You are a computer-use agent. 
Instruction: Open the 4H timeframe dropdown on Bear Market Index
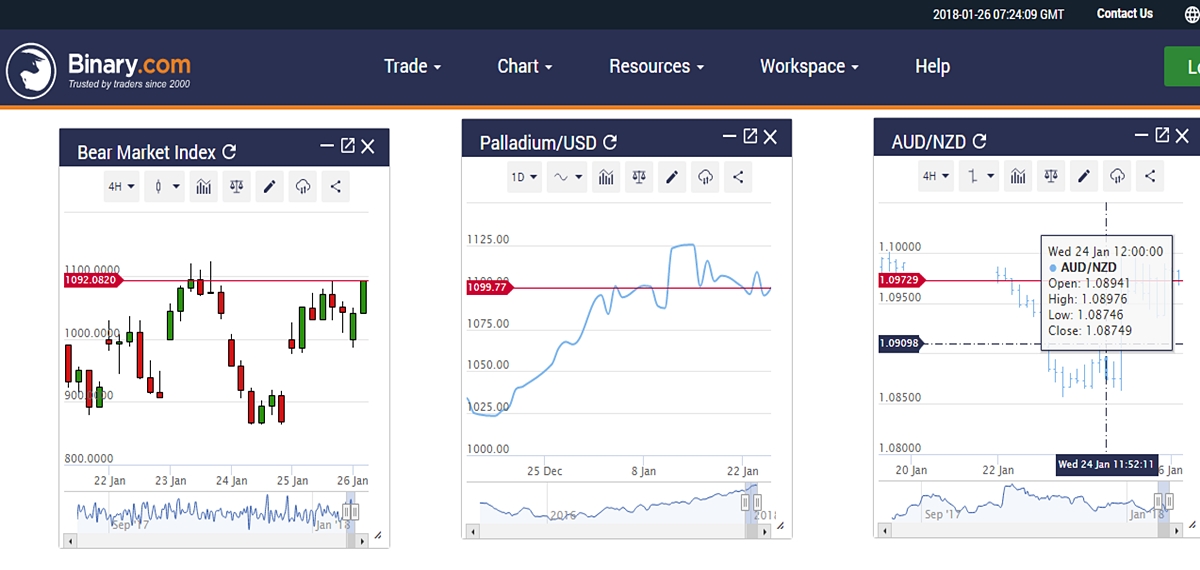click(121, 186)
